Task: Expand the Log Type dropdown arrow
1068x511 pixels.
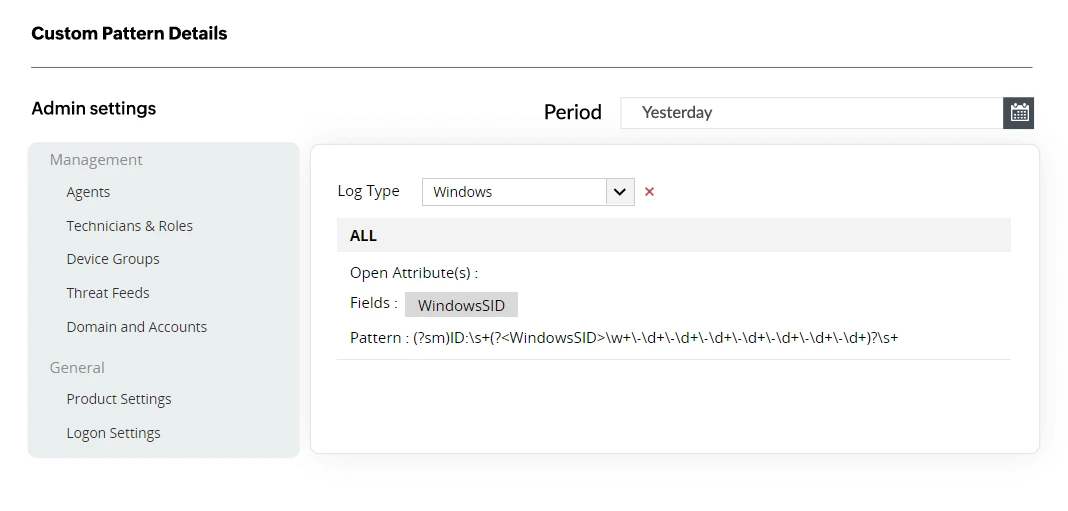Action: tap(620, 192)
